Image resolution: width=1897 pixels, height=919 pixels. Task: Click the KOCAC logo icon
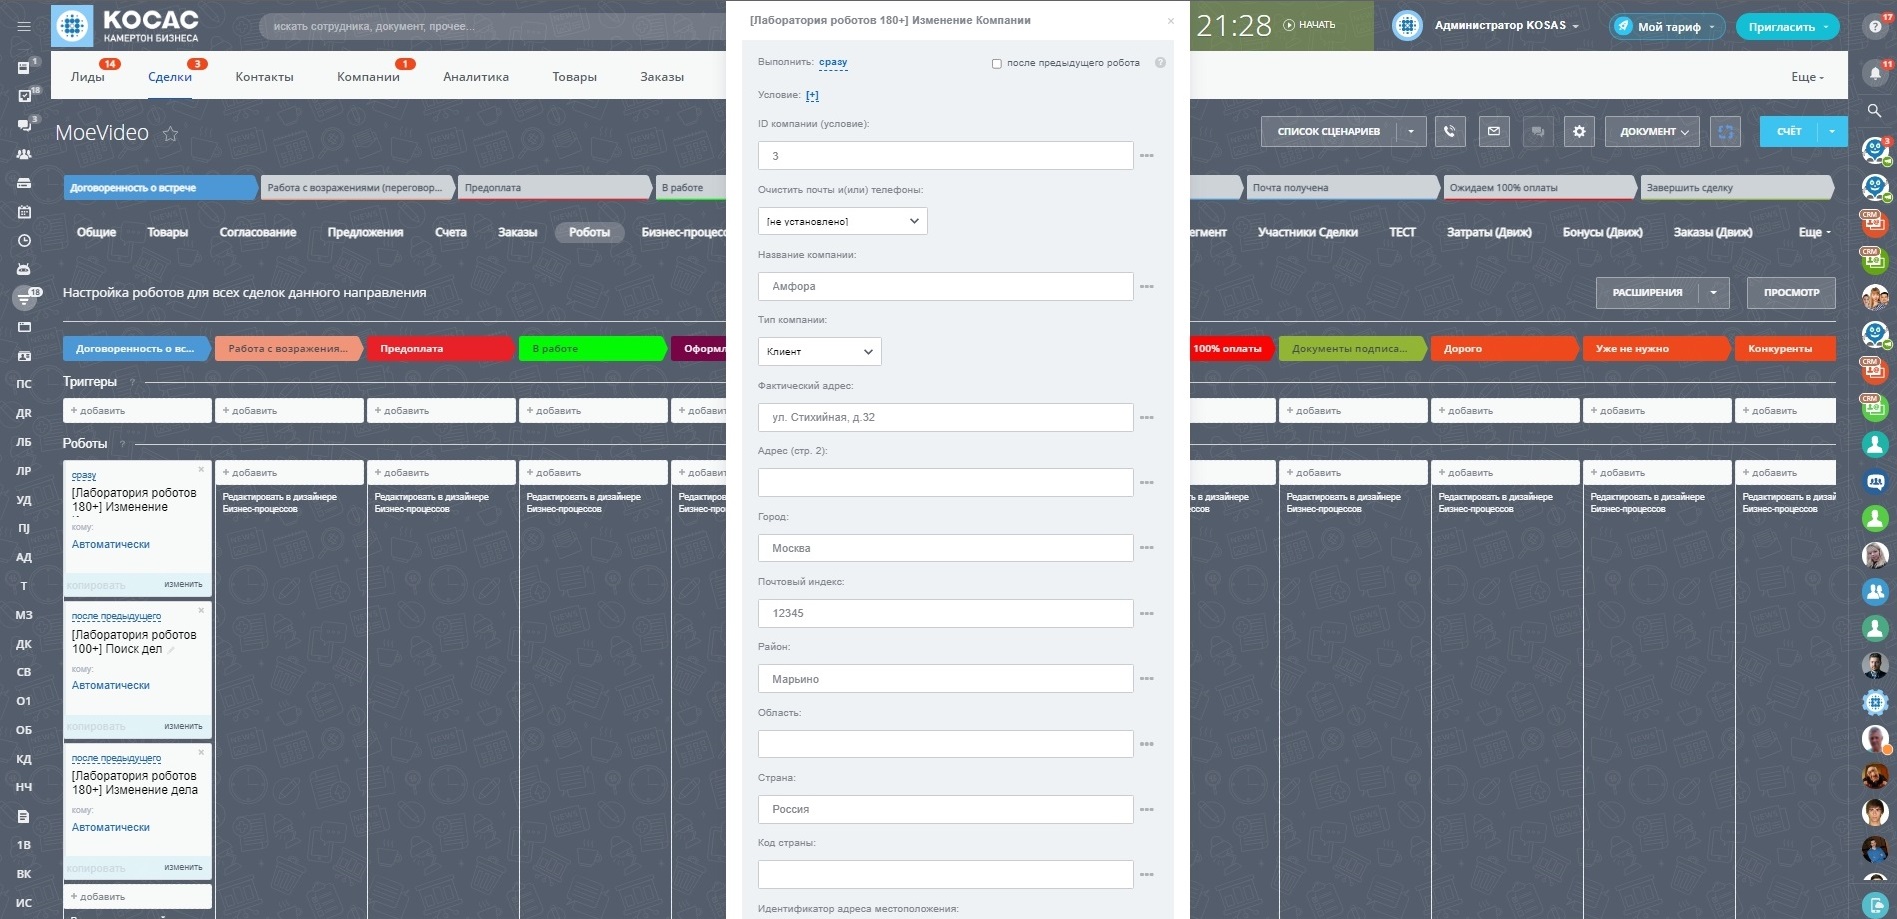pos(72,26)
